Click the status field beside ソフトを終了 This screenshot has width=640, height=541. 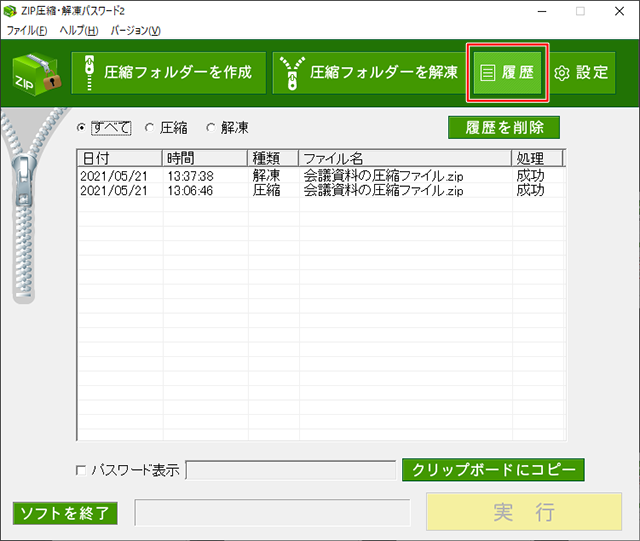coord(273,512)
